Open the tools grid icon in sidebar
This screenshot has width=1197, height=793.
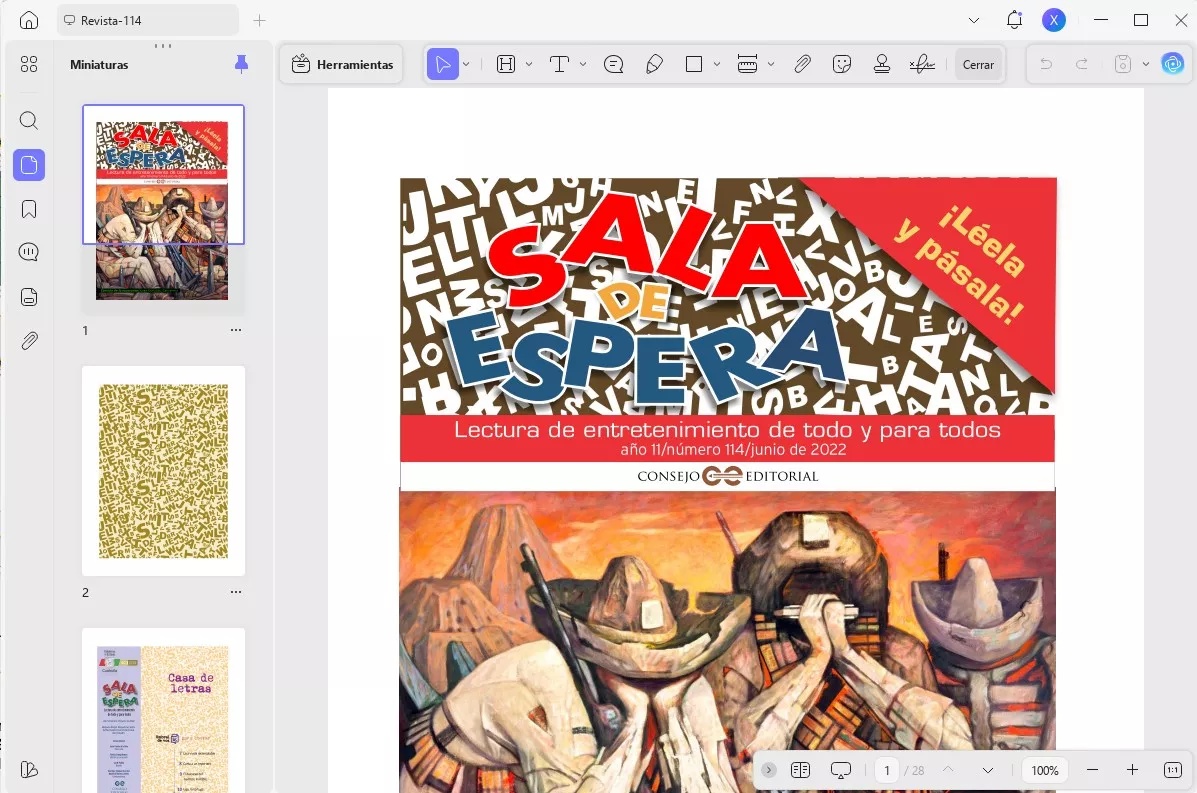(29, 64)
